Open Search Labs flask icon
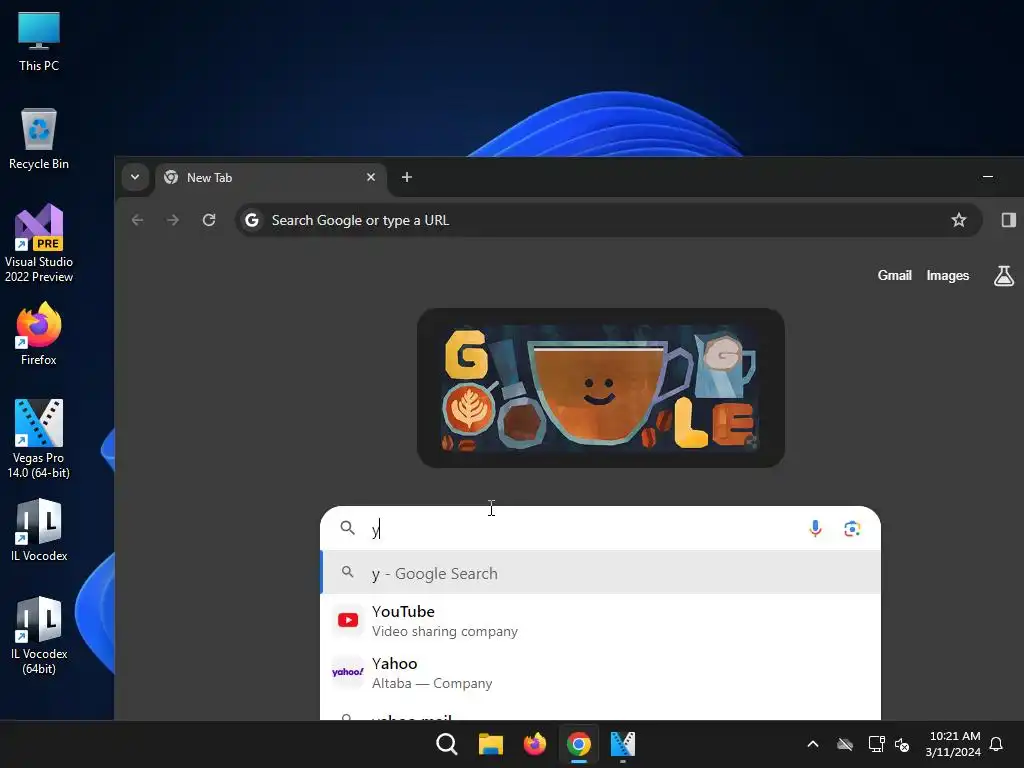Viewport: 1024px width, 768px height. coord(1004,276)
